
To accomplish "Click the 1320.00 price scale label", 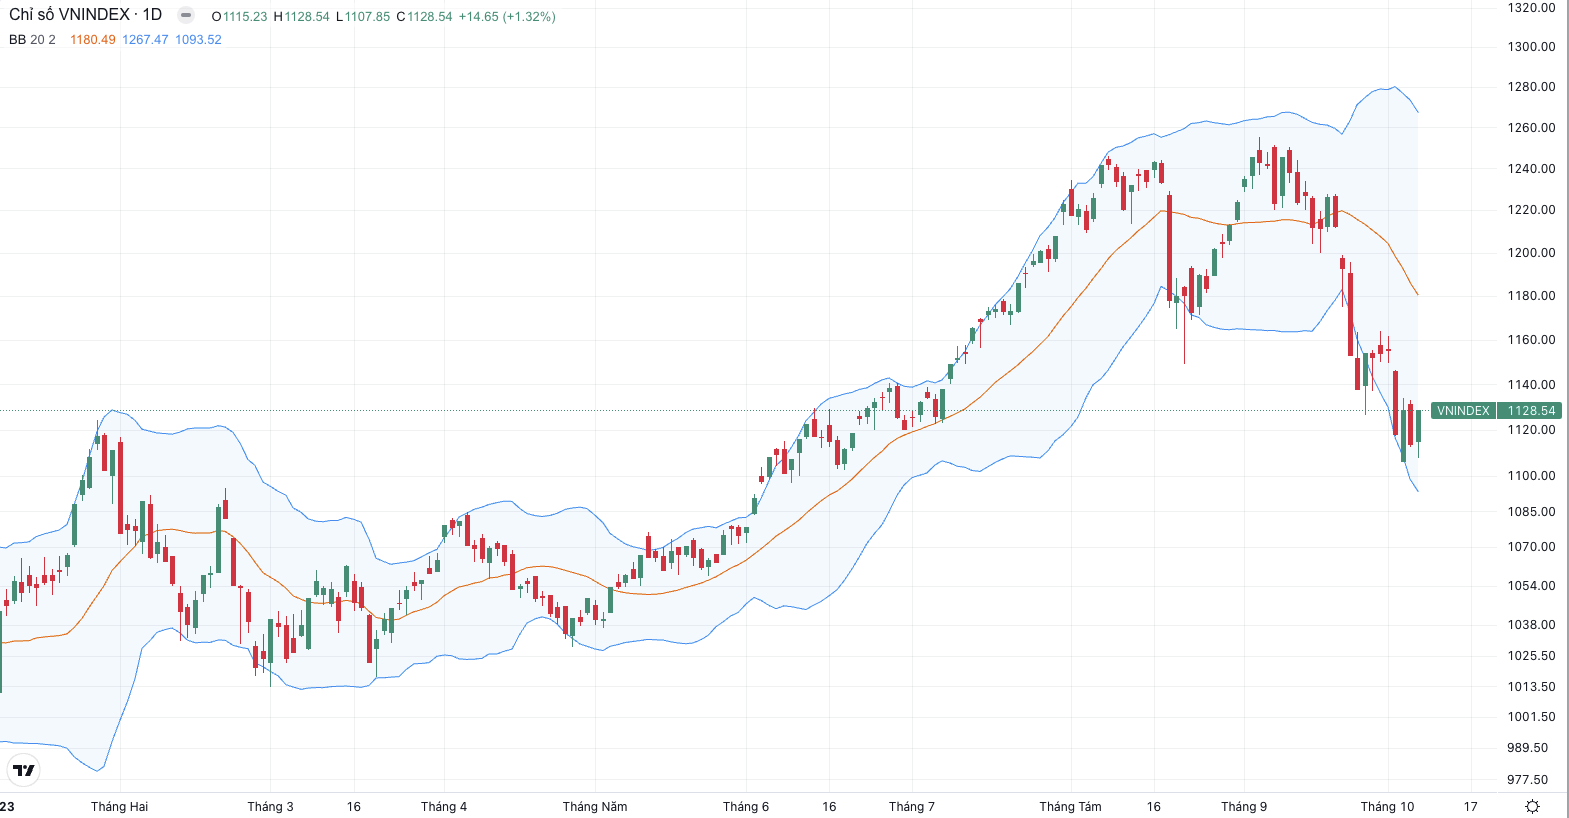I will 1531,8.
